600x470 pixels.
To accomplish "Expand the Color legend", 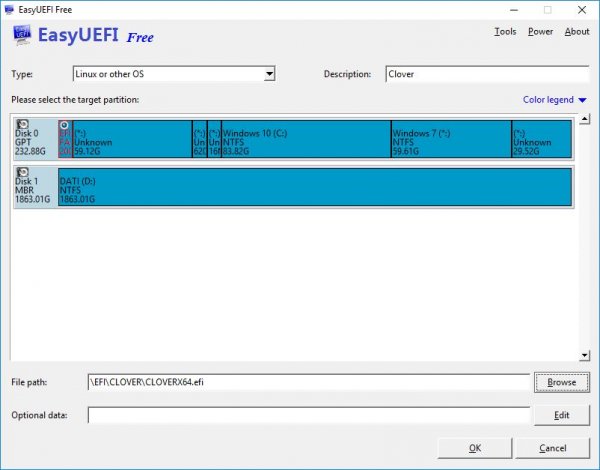I will (x=554, y=100).
